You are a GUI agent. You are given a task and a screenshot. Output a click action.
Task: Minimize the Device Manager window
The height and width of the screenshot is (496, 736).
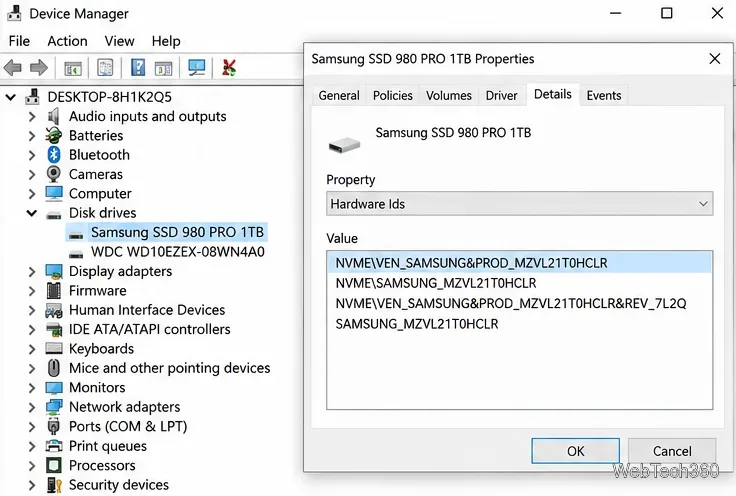click(615, 13)
